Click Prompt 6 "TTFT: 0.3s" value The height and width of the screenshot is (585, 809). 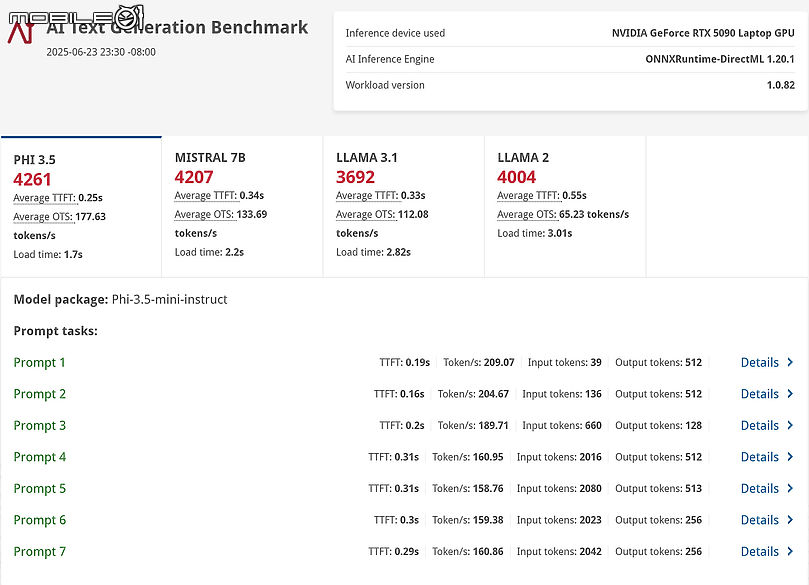coord(396,520)
